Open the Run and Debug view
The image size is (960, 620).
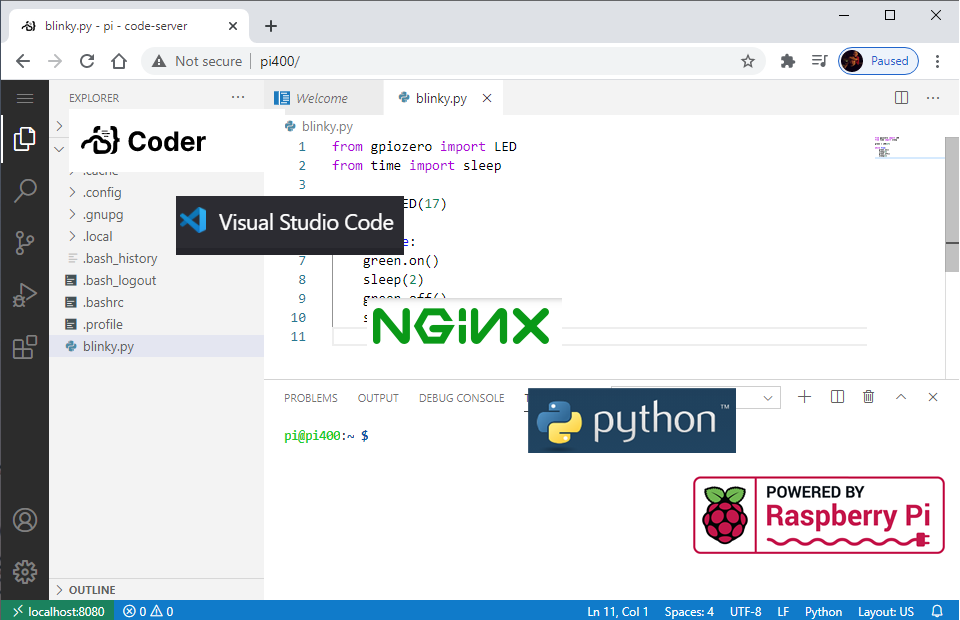pyautogui.click(x=25, y=294)
